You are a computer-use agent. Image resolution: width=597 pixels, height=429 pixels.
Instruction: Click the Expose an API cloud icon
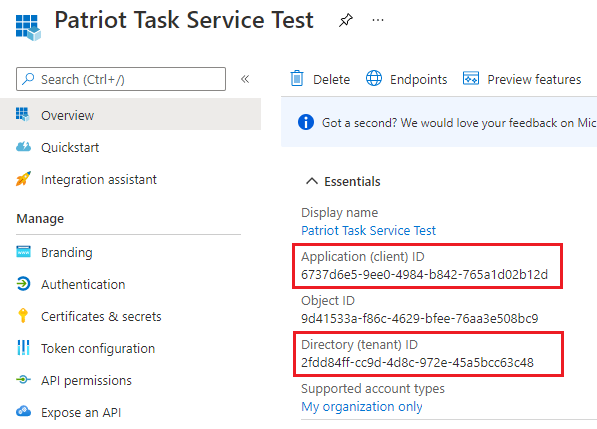[23, 411]
